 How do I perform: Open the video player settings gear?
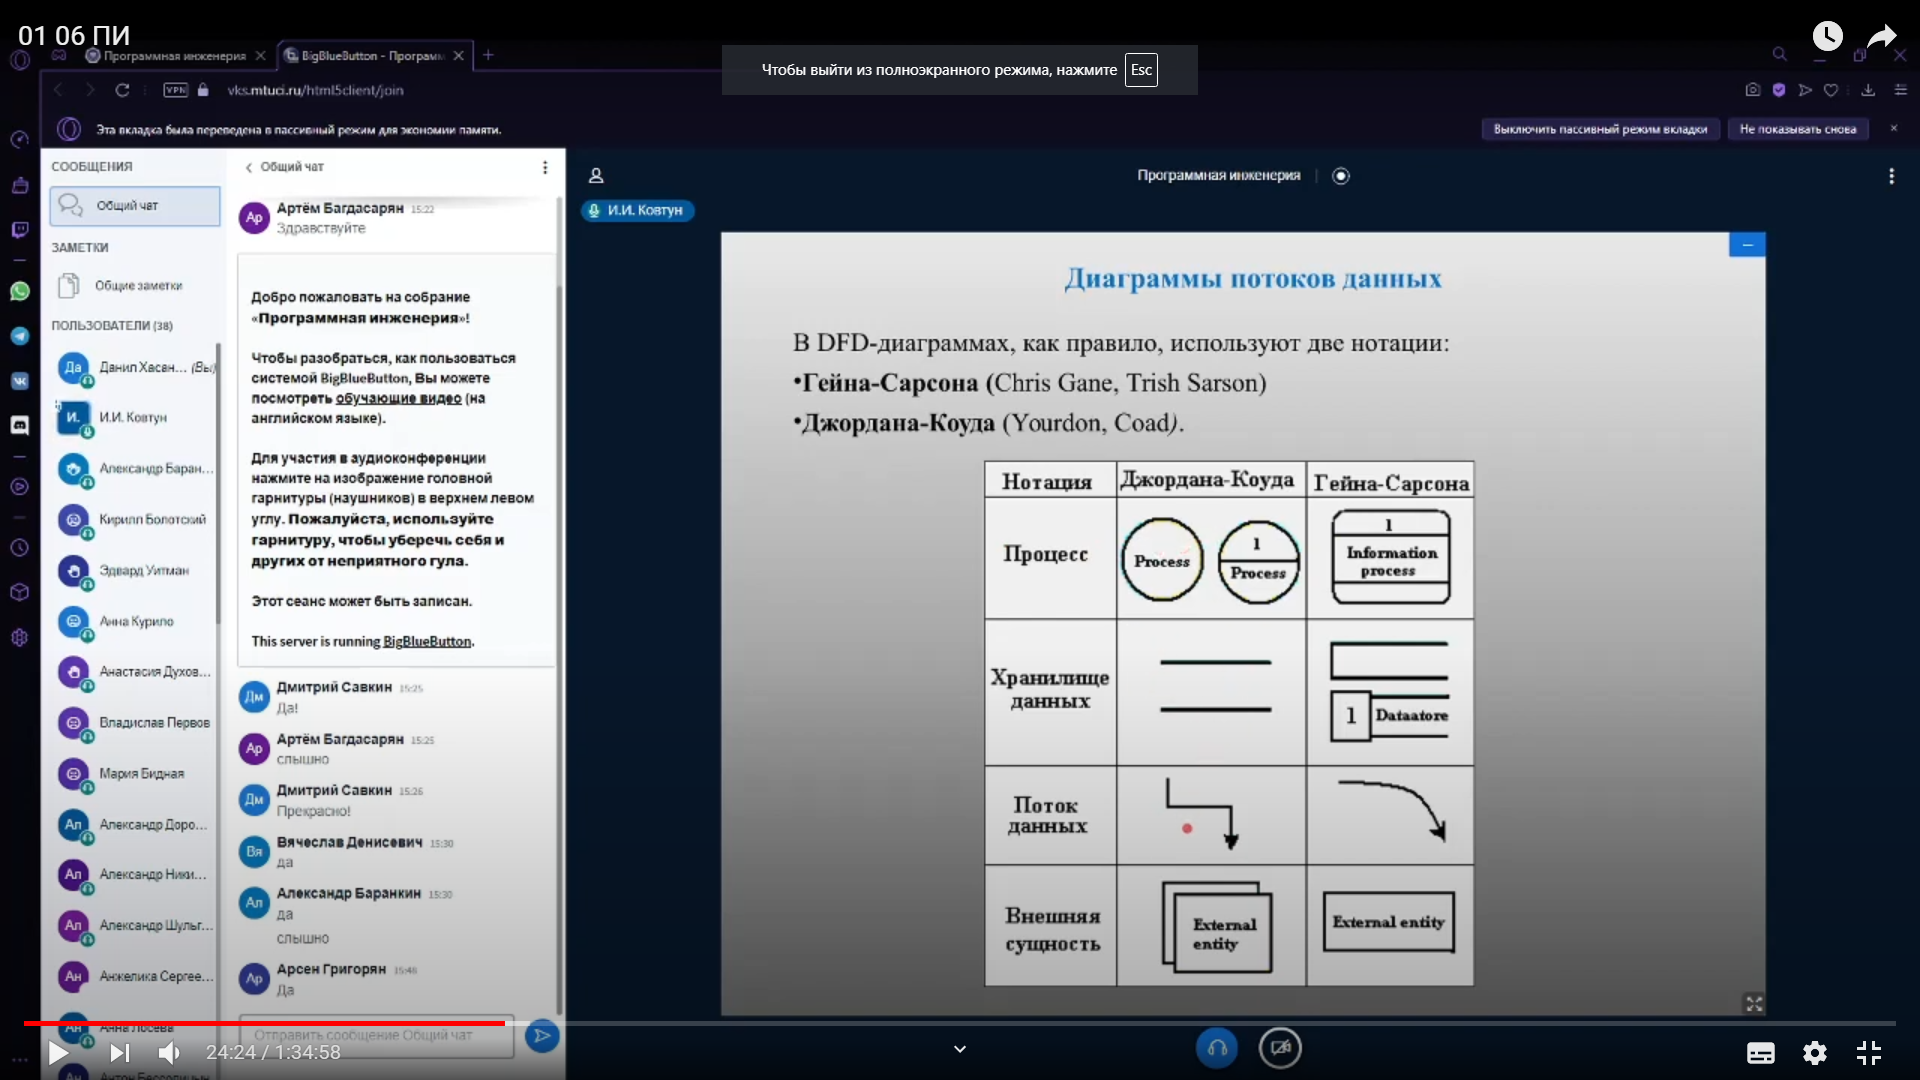pos(1814,1053)
